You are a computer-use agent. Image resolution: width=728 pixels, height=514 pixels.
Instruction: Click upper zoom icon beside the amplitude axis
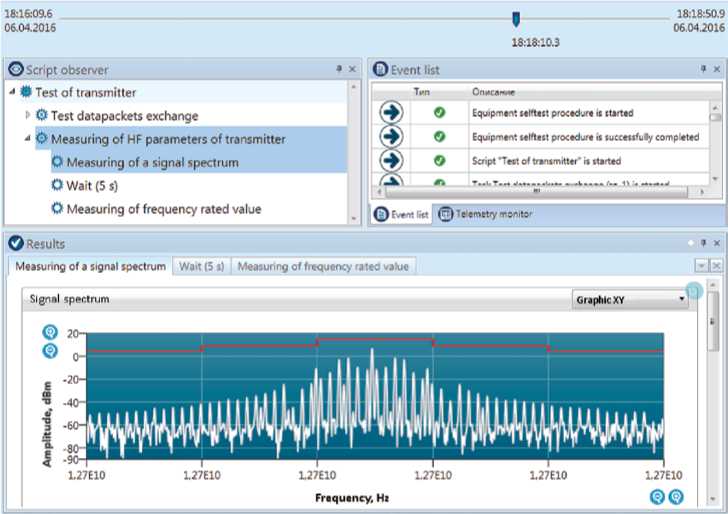(x=49, y=332)
